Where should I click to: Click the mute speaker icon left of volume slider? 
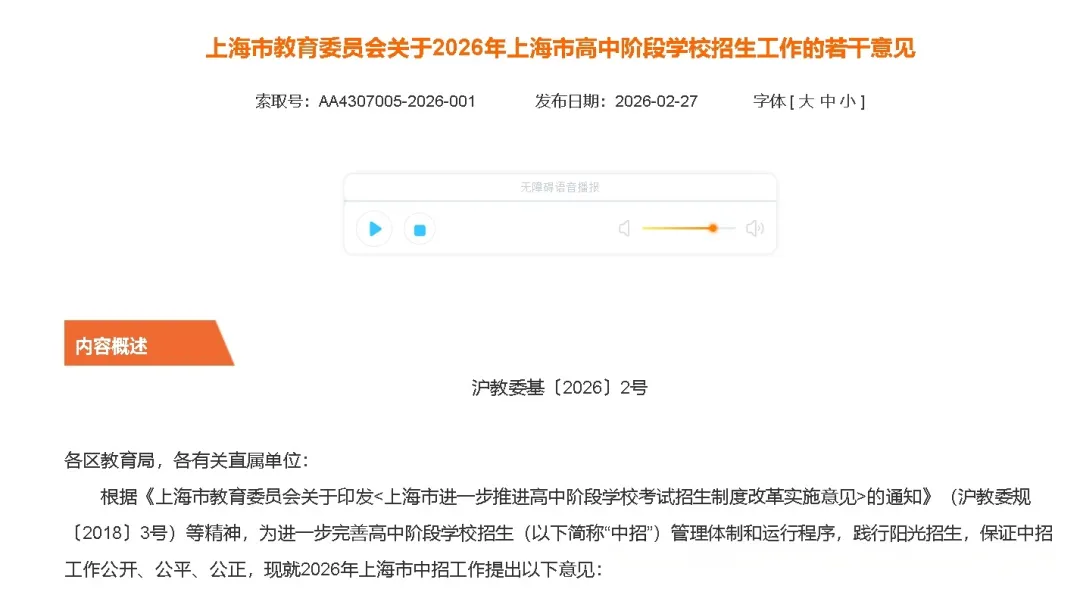click(x=624, y=227)
